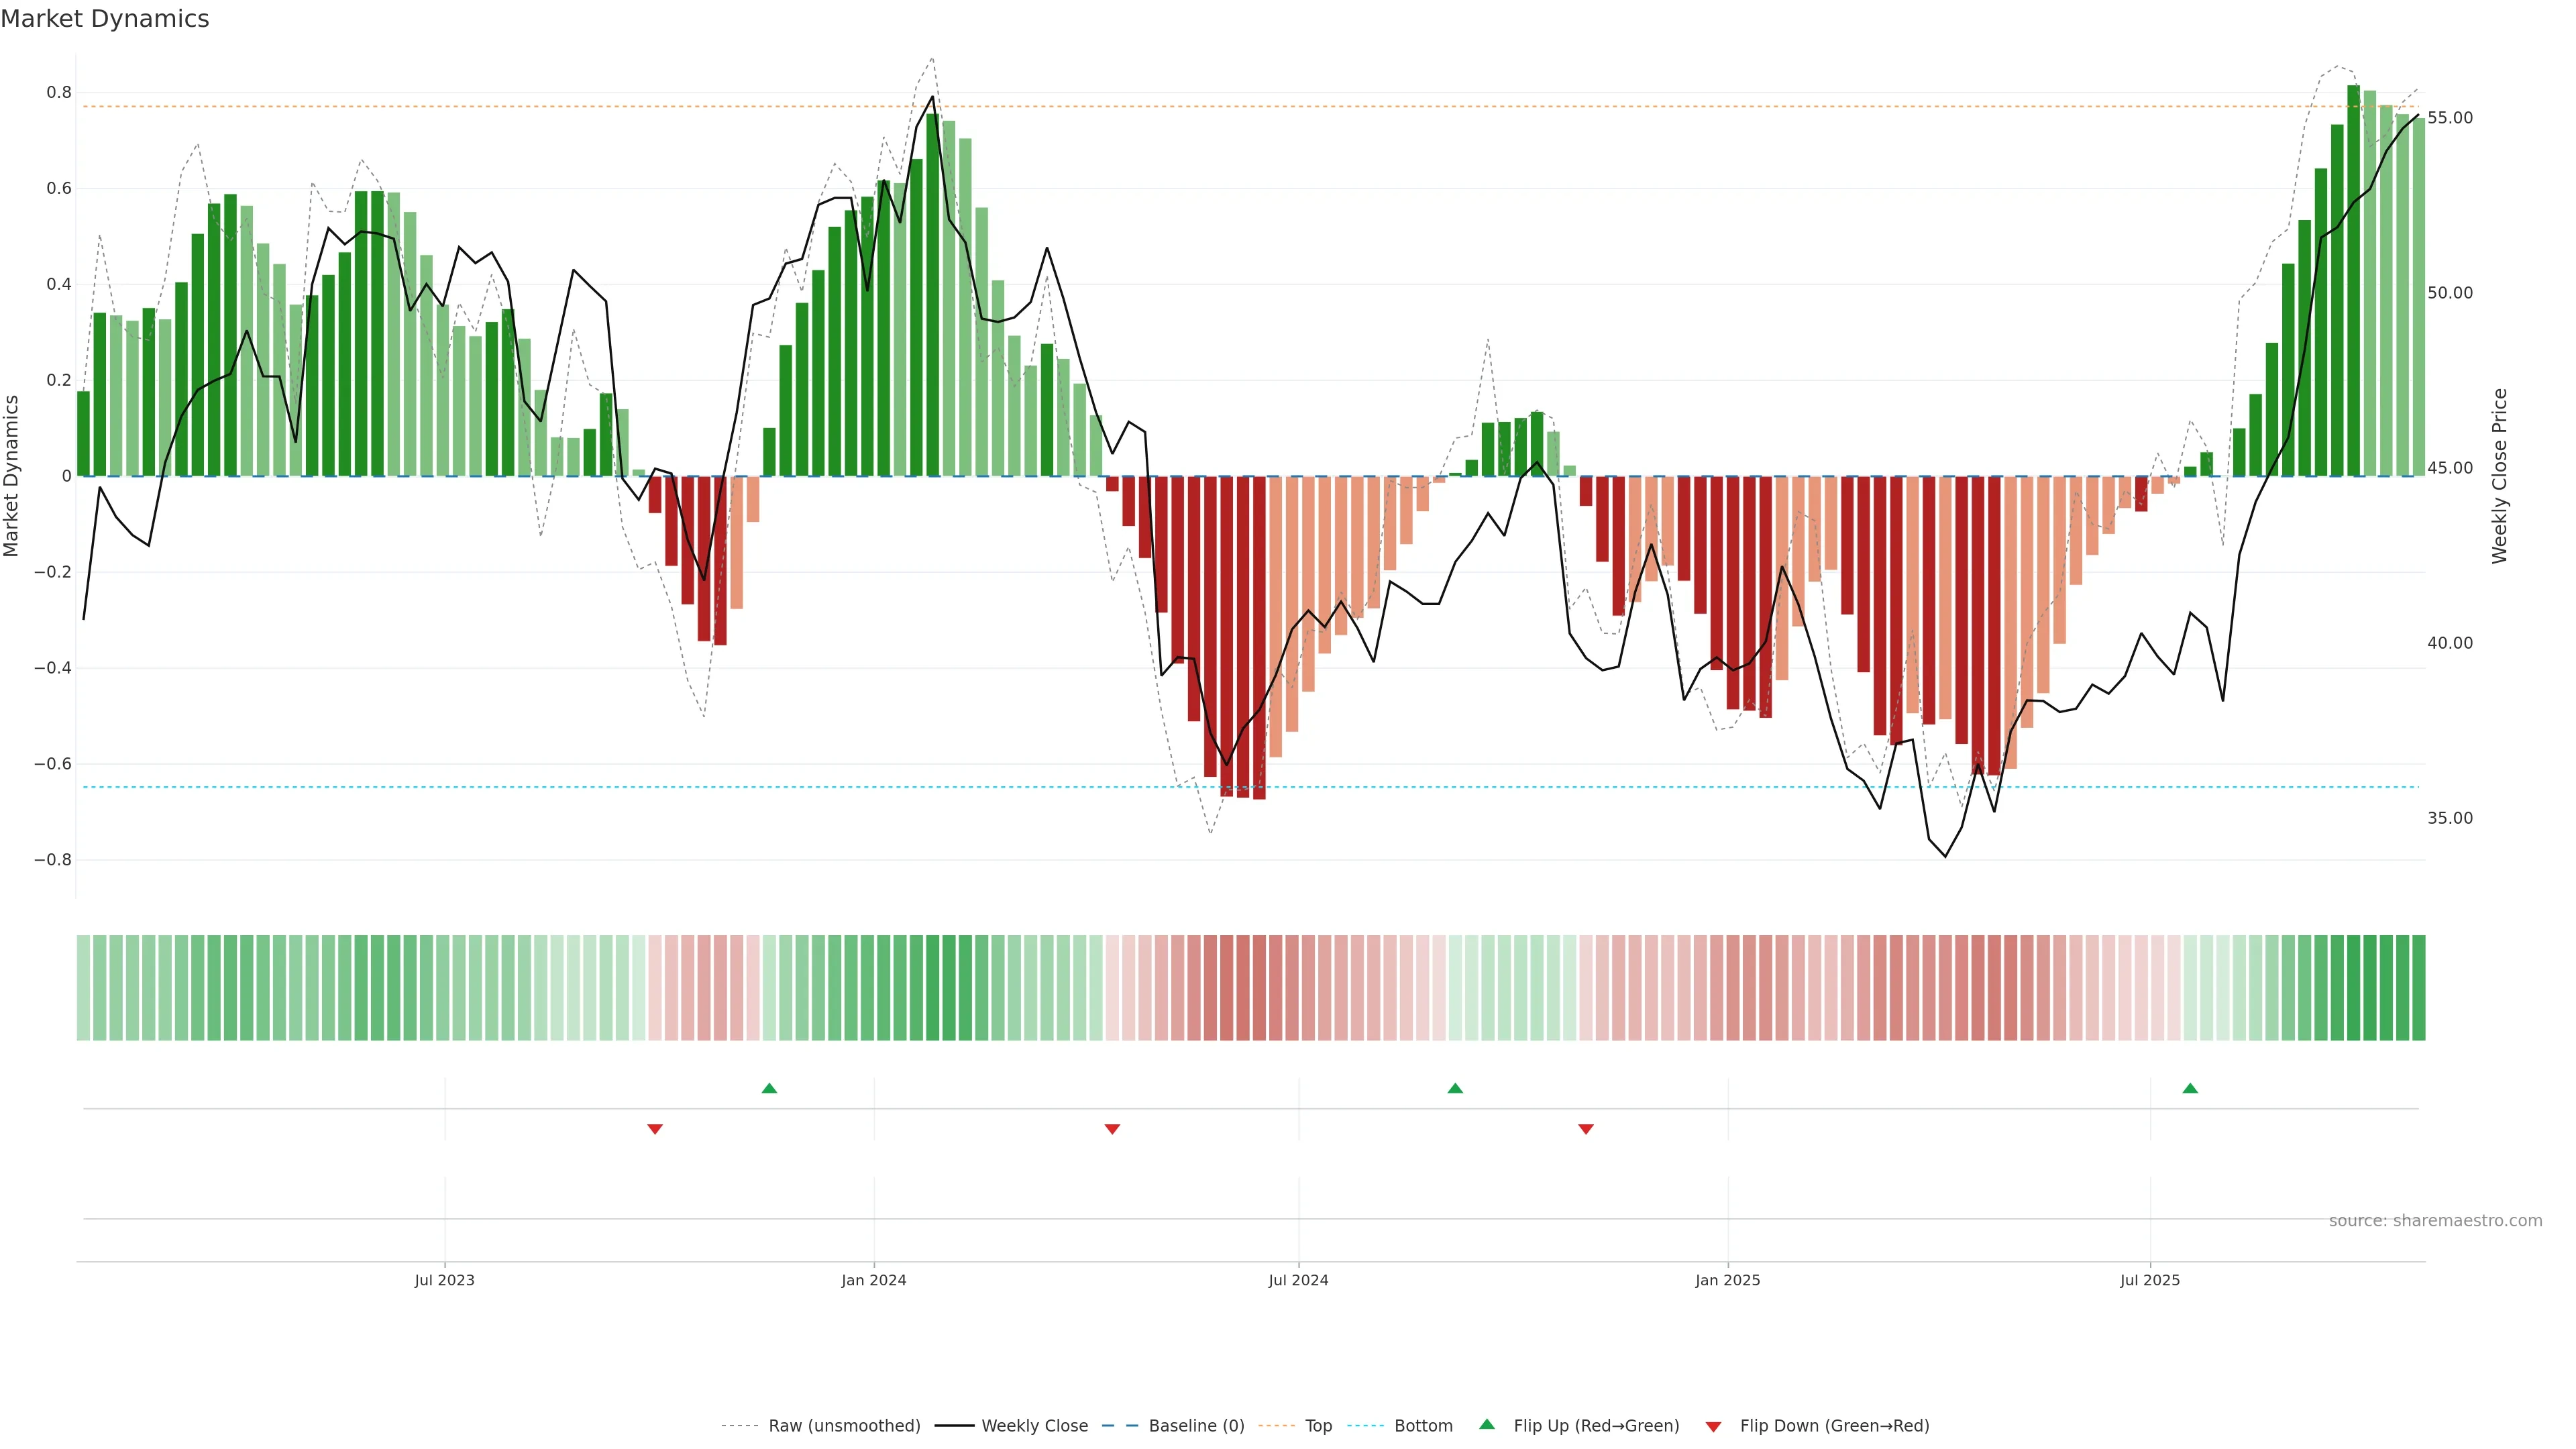The image size is (2576, 1449).
Task: Hide the Bottom threshold legend entry
Action: click(x=1423, y=1426)
